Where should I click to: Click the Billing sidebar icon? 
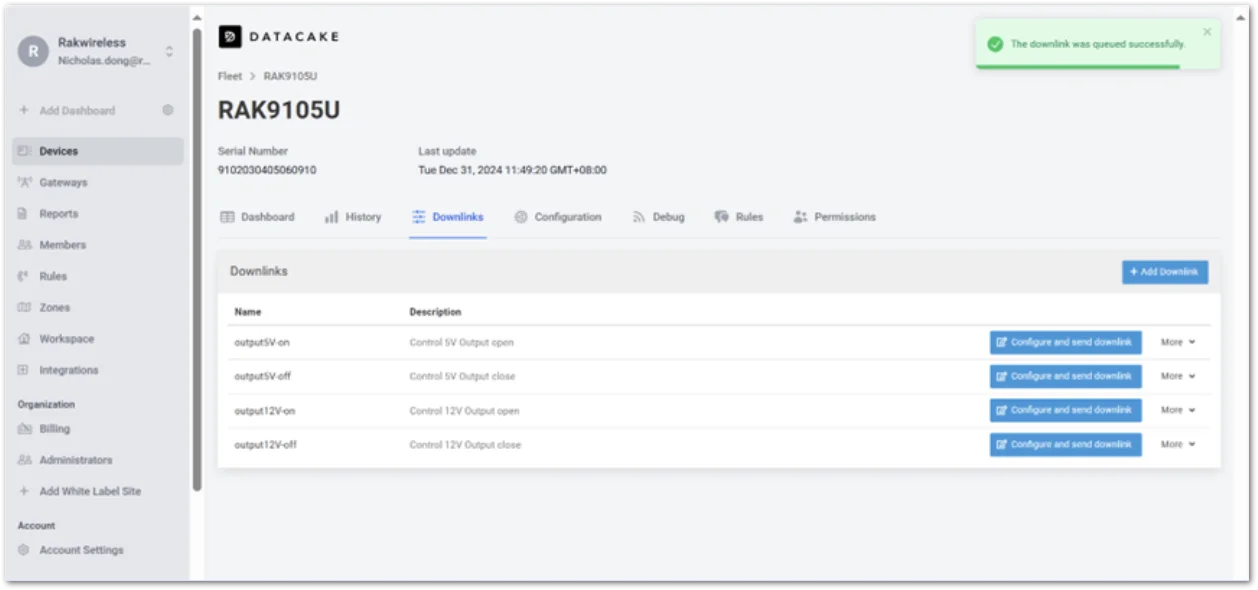(24, 429)
